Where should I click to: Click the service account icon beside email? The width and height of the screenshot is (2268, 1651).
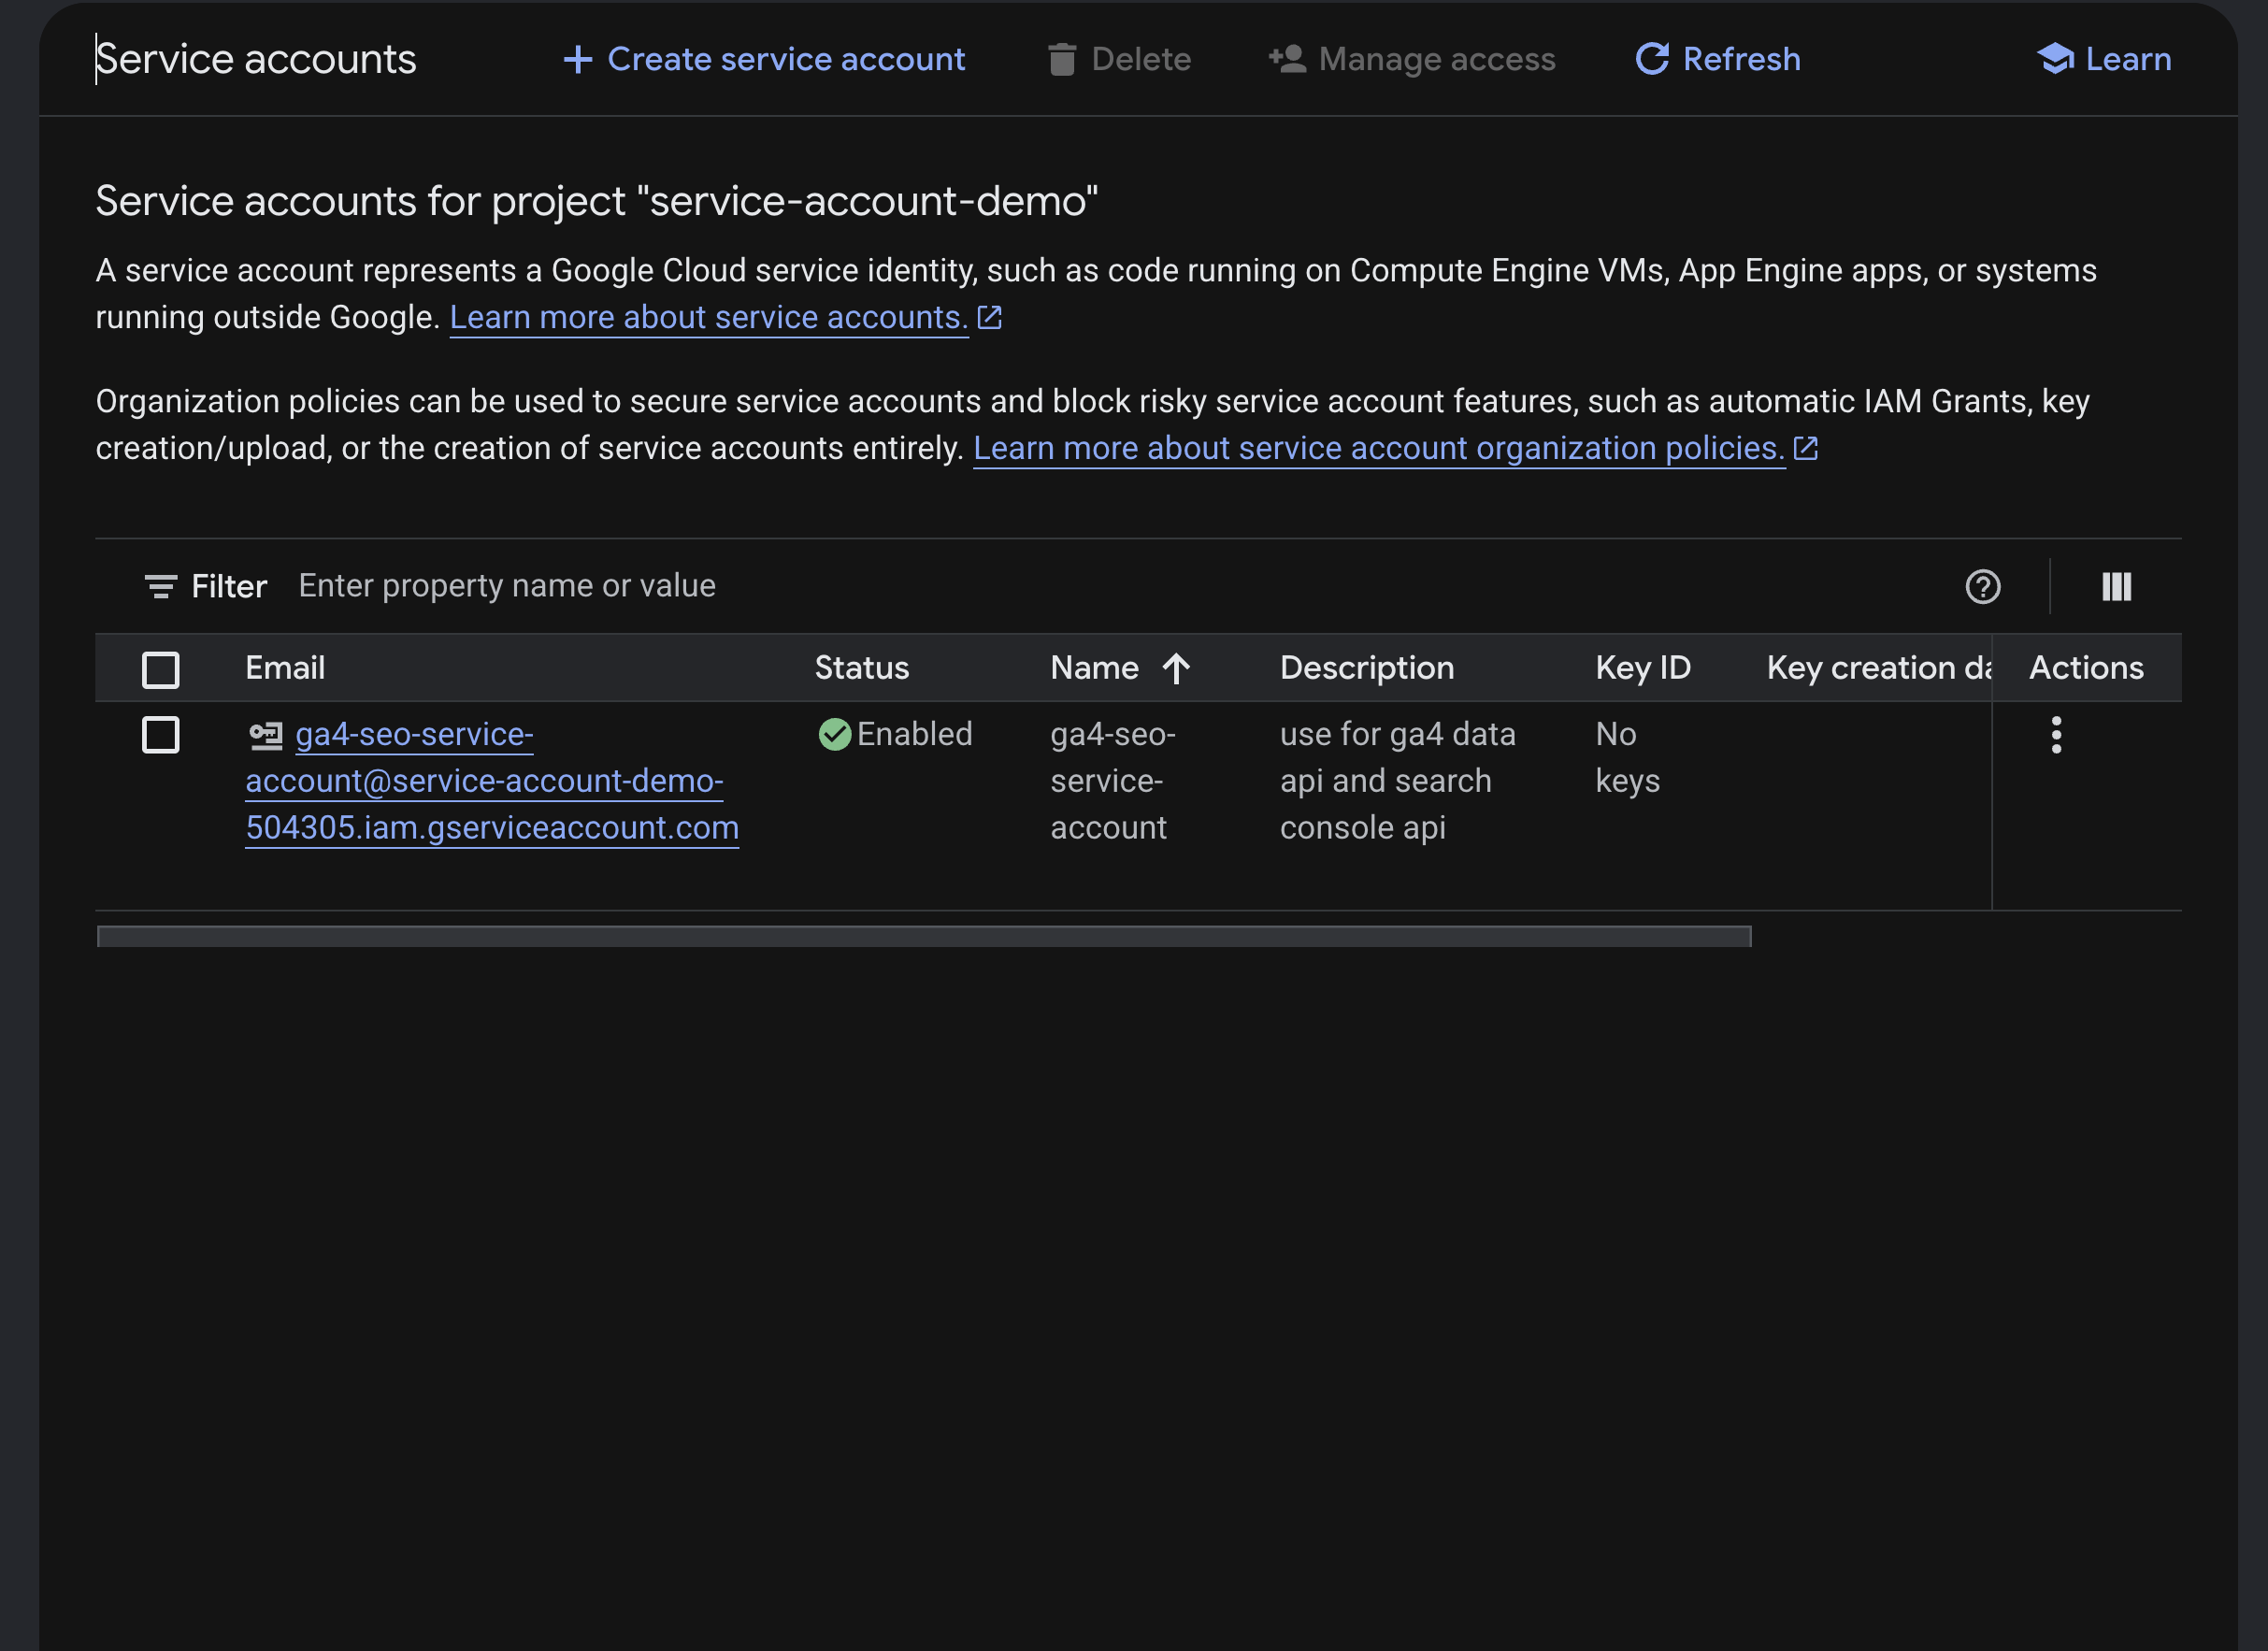pos(266,736)
